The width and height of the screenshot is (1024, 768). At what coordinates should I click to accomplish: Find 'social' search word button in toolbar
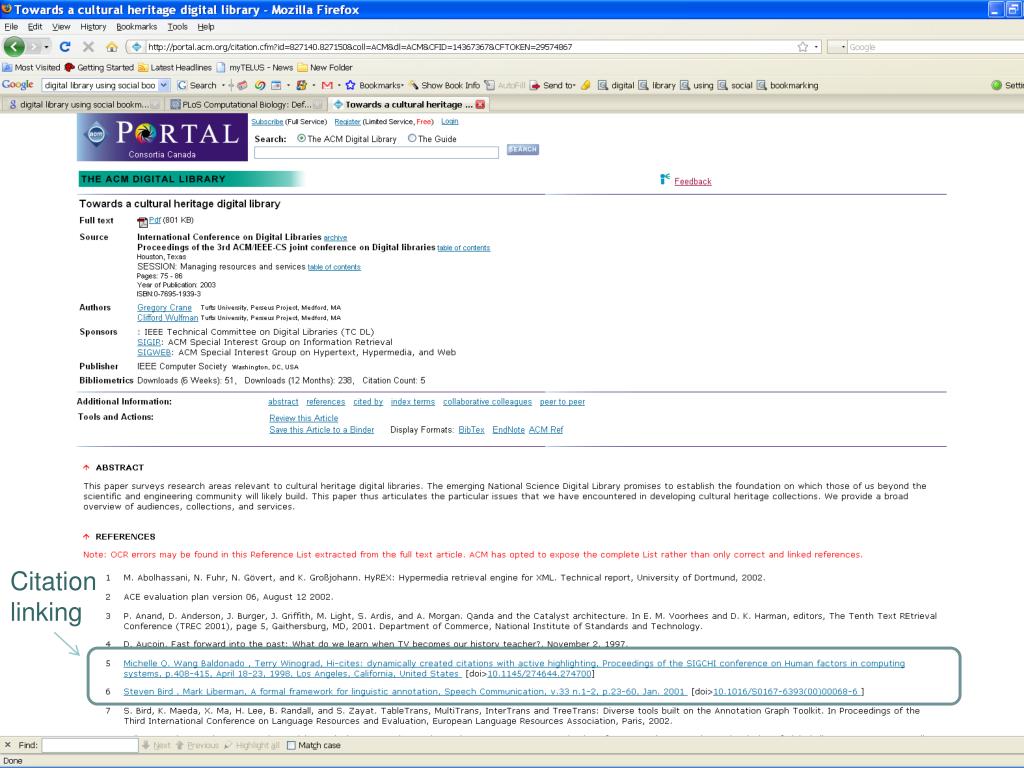tap(735, 86)
